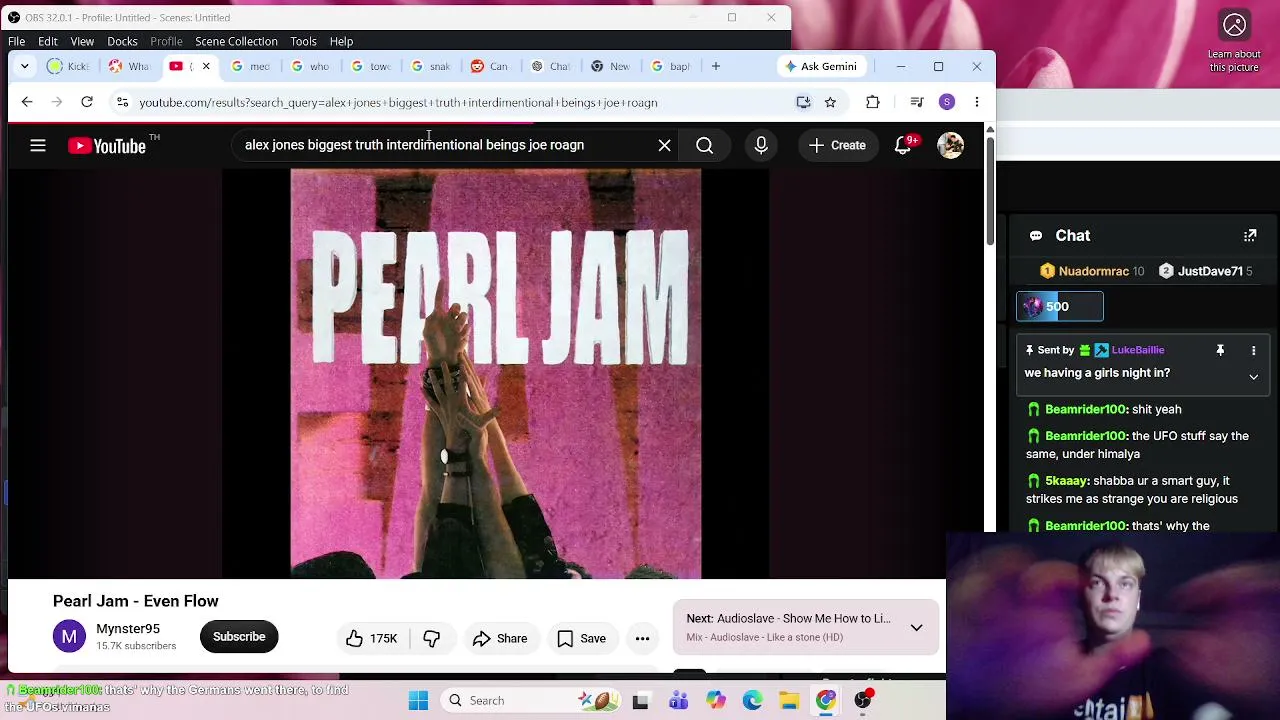1280x720 pixels.
Task: Expand the Next Audioslave mix panel
Action: click(916, 627)
